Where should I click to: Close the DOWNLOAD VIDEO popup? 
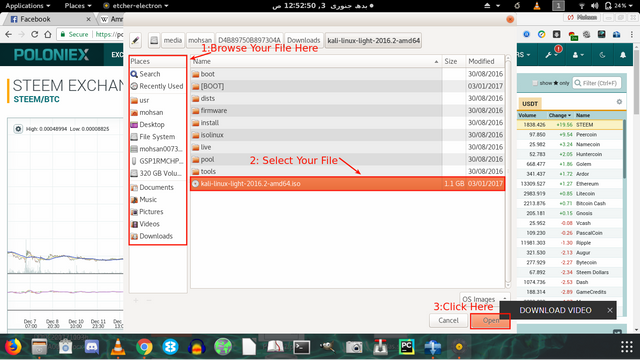point(610,311)
